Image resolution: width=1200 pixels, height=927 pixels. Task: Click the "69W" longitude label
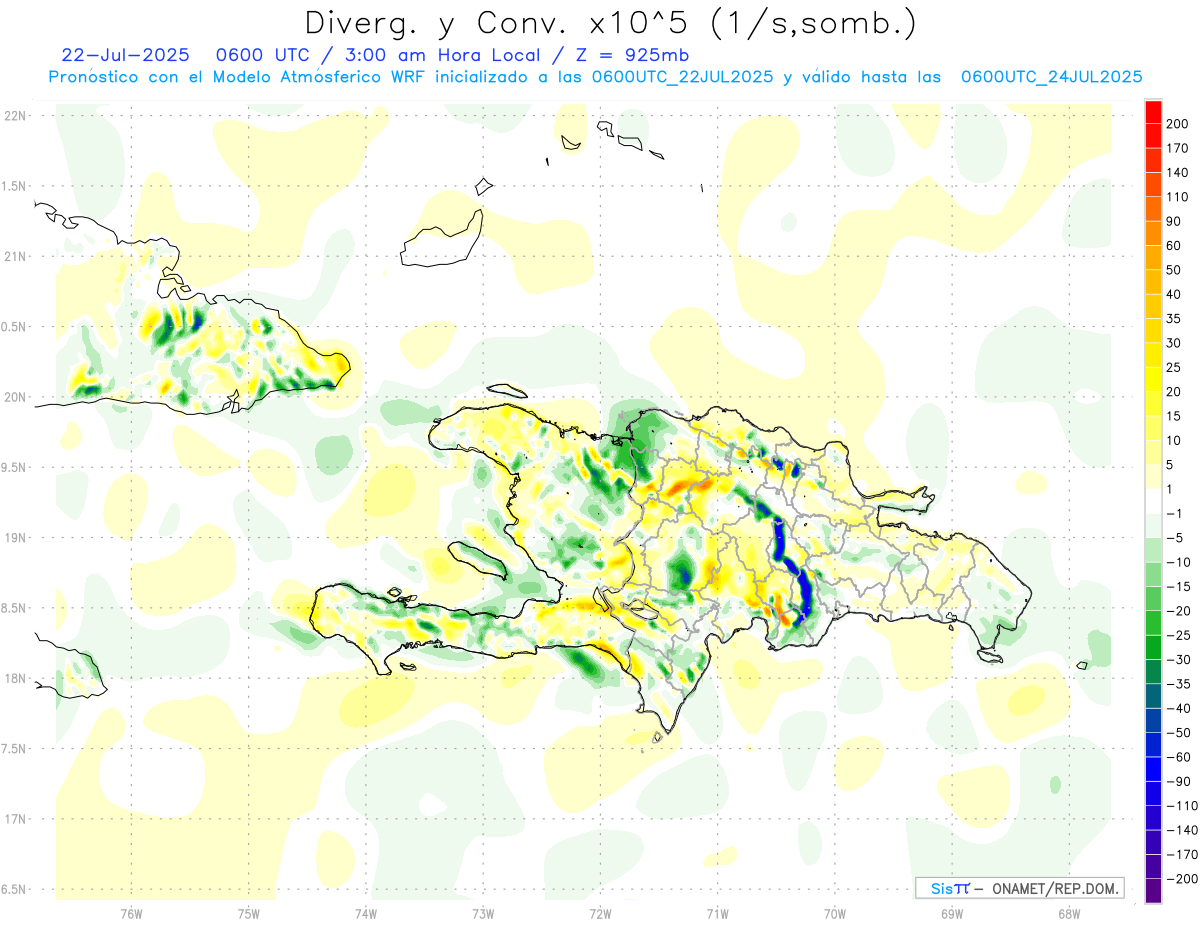coord(952,913)
